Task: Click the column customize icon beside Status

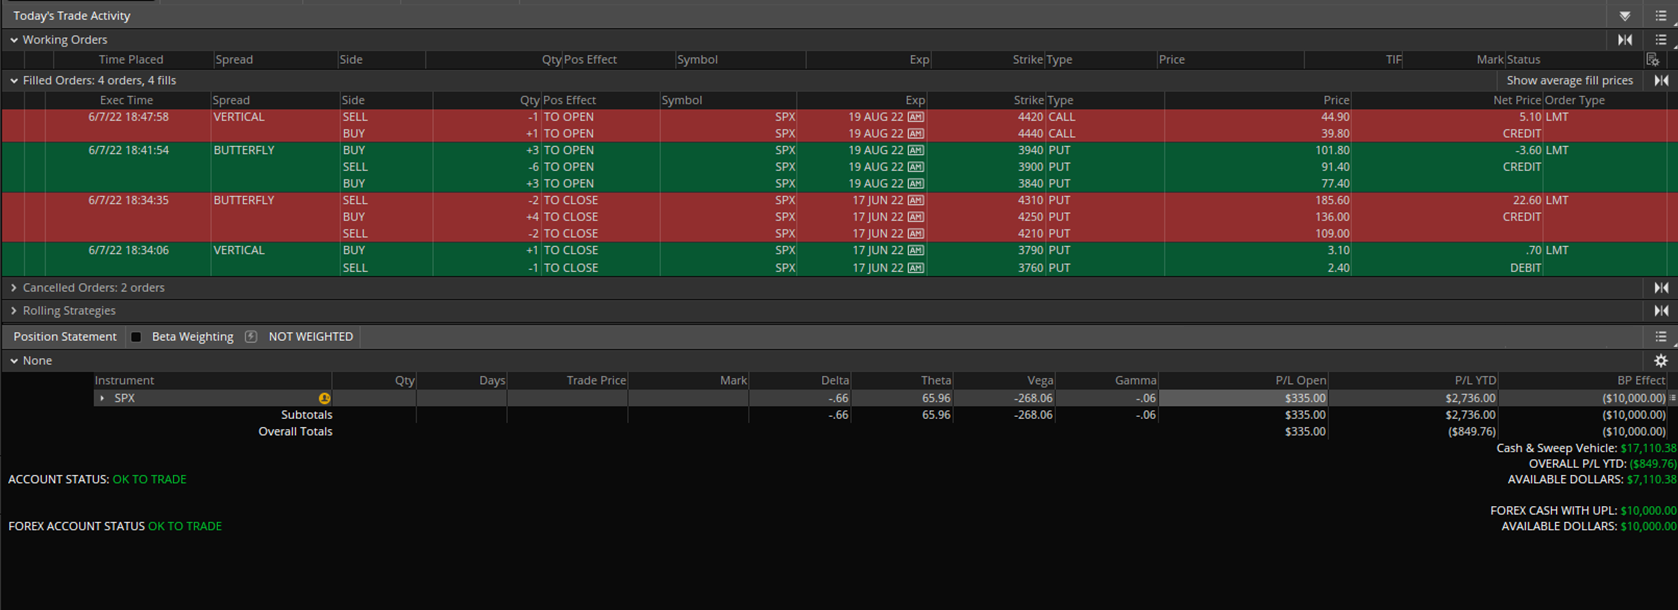Action: (1653, 60)
